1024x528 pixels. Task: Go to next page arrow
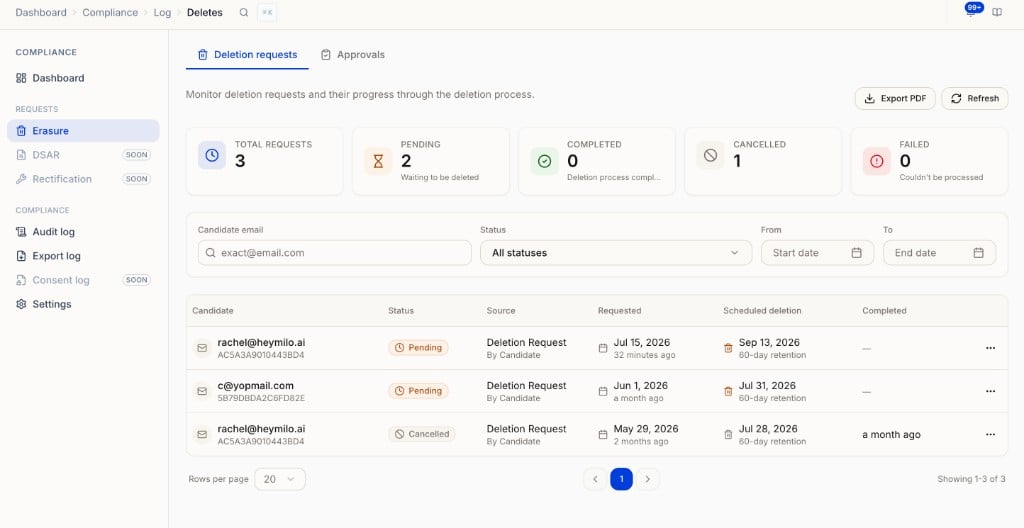pyautogui.click(x=647, y=479)
